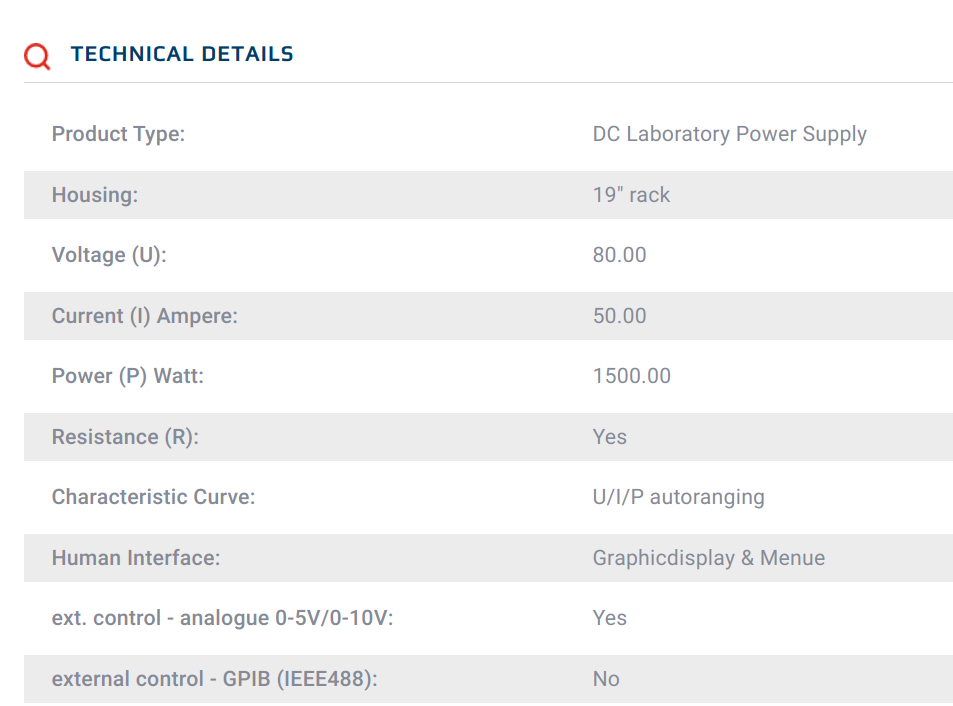This screenshot has height=706, width=953.
Task: Click the red magnifier icon
Action: tap(37, 56)
